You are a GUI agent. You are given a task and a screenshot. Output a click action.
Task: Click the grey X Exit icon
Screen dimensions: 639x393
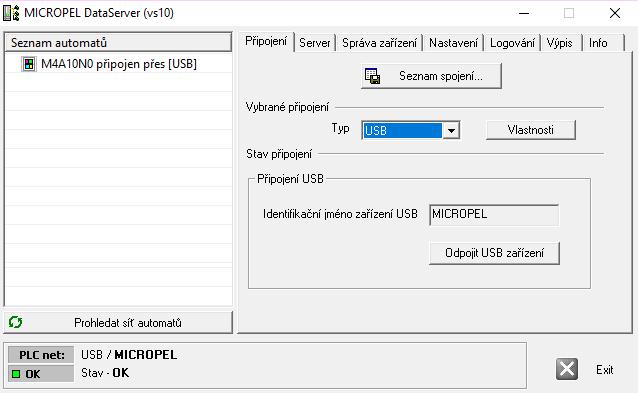tap(566, 369)
